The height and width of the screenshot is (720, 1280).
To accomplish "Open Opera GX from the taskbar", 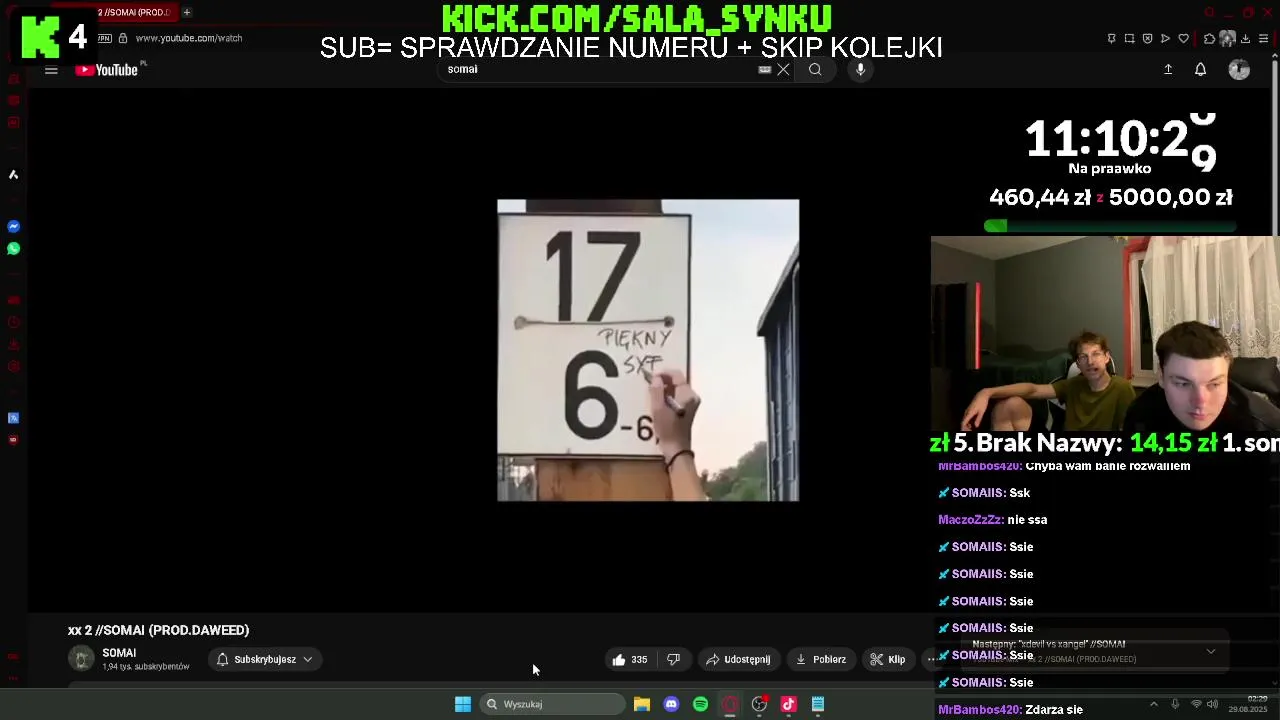I will click(730, 704).
